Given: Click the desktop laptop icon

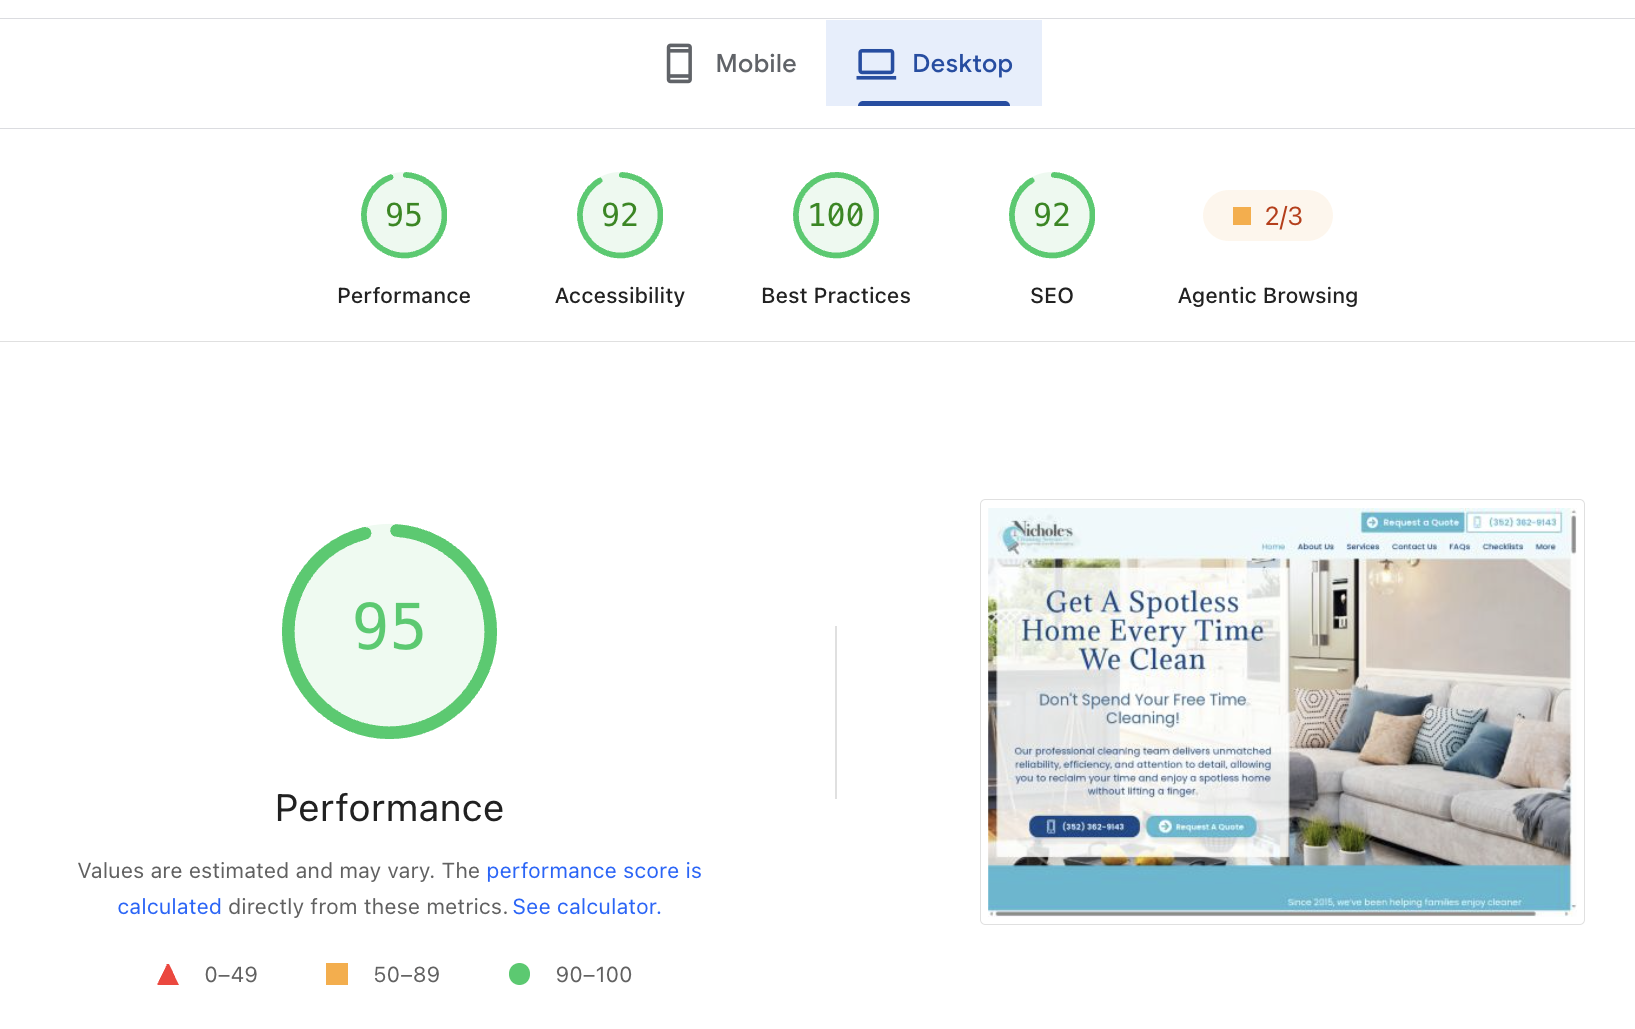Looking at the screenshot, I should click(876, 64).
